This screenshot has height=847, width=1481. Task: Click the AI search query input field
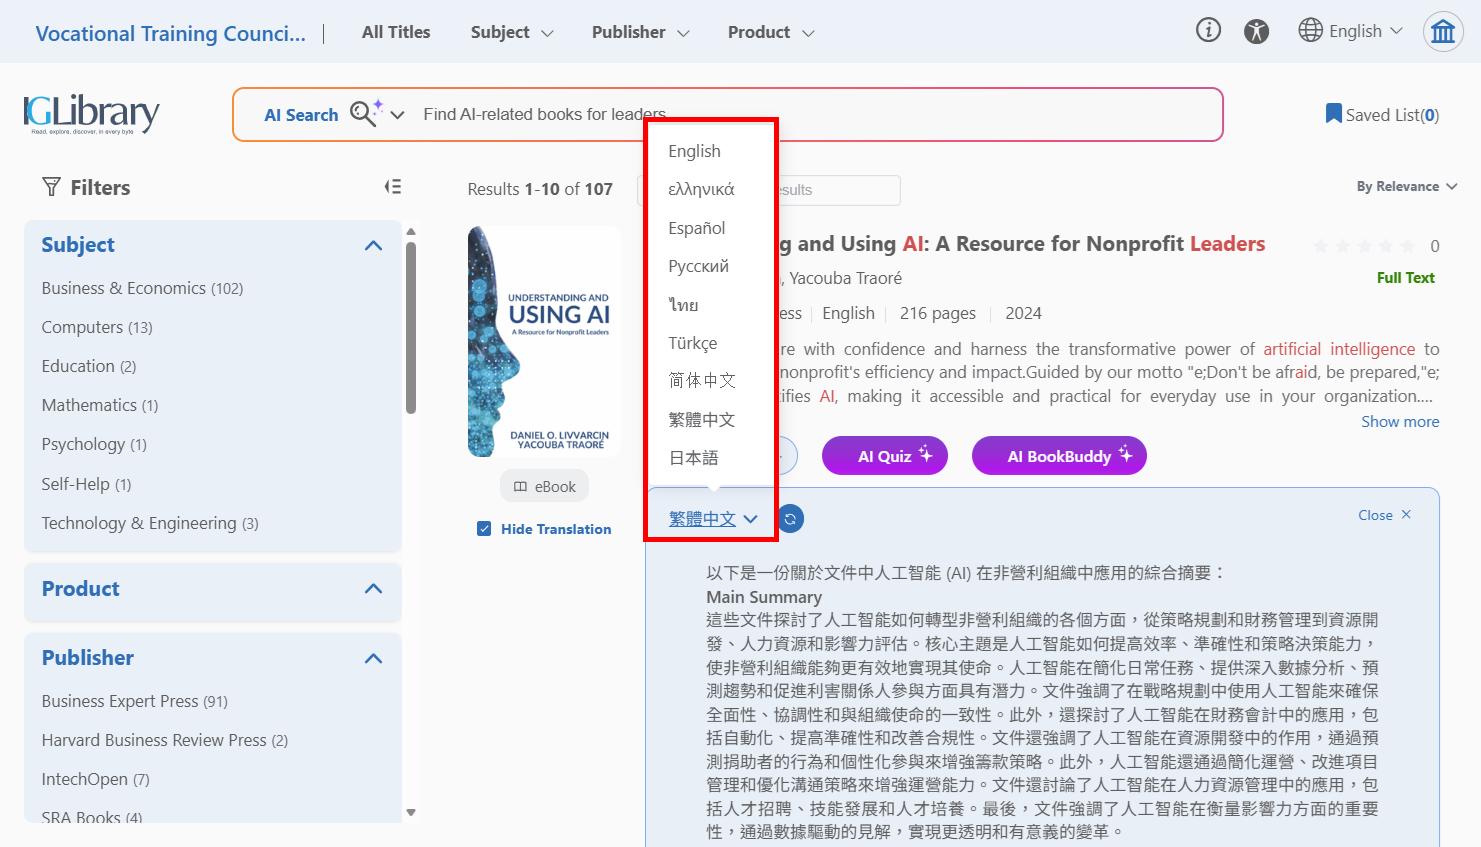(814, 115)
